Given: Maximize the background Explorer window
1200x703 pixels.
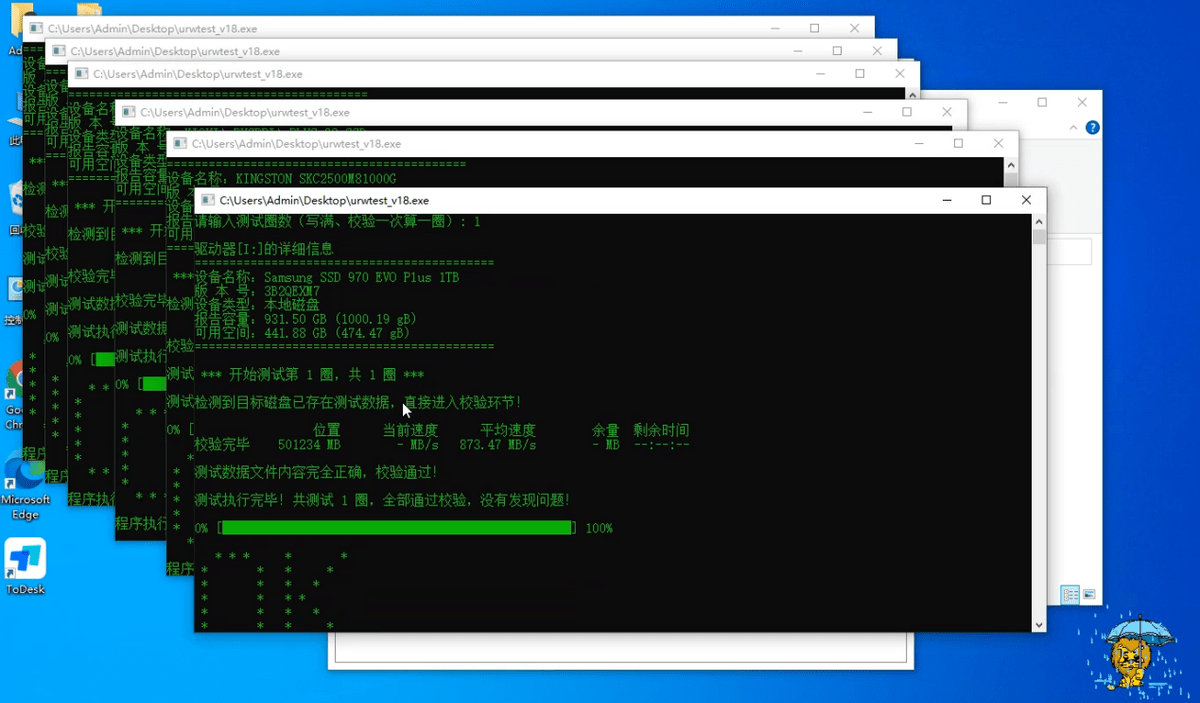Looking at the screenshot, I should (x=1042, y=102).
